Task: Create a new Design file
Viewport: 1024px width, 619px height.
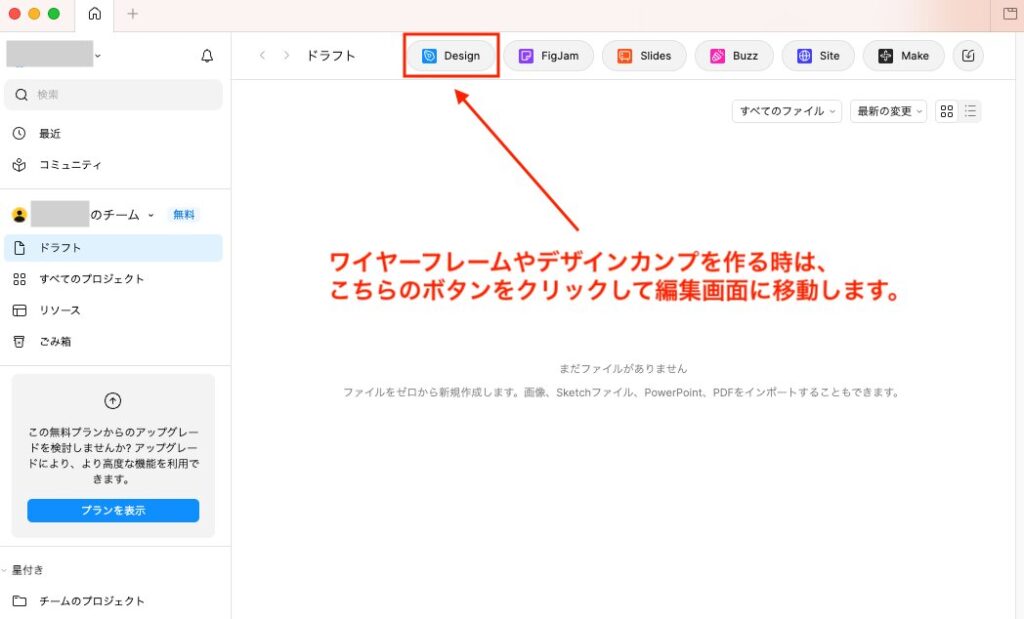Action: coord(451,56)
